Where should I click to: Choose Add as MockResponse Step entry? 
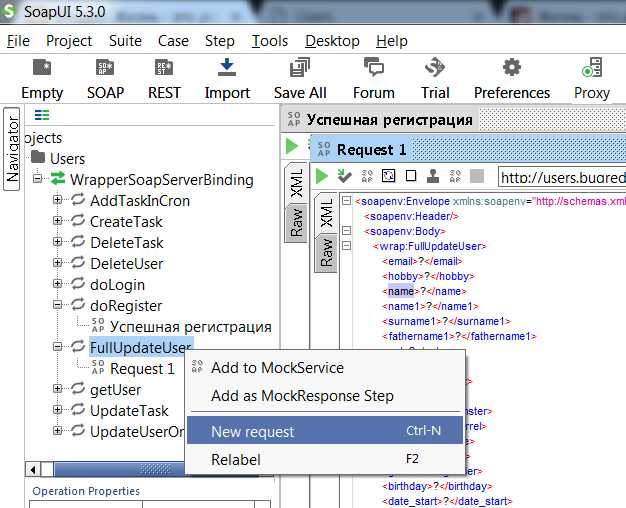[x=325, y=395]
